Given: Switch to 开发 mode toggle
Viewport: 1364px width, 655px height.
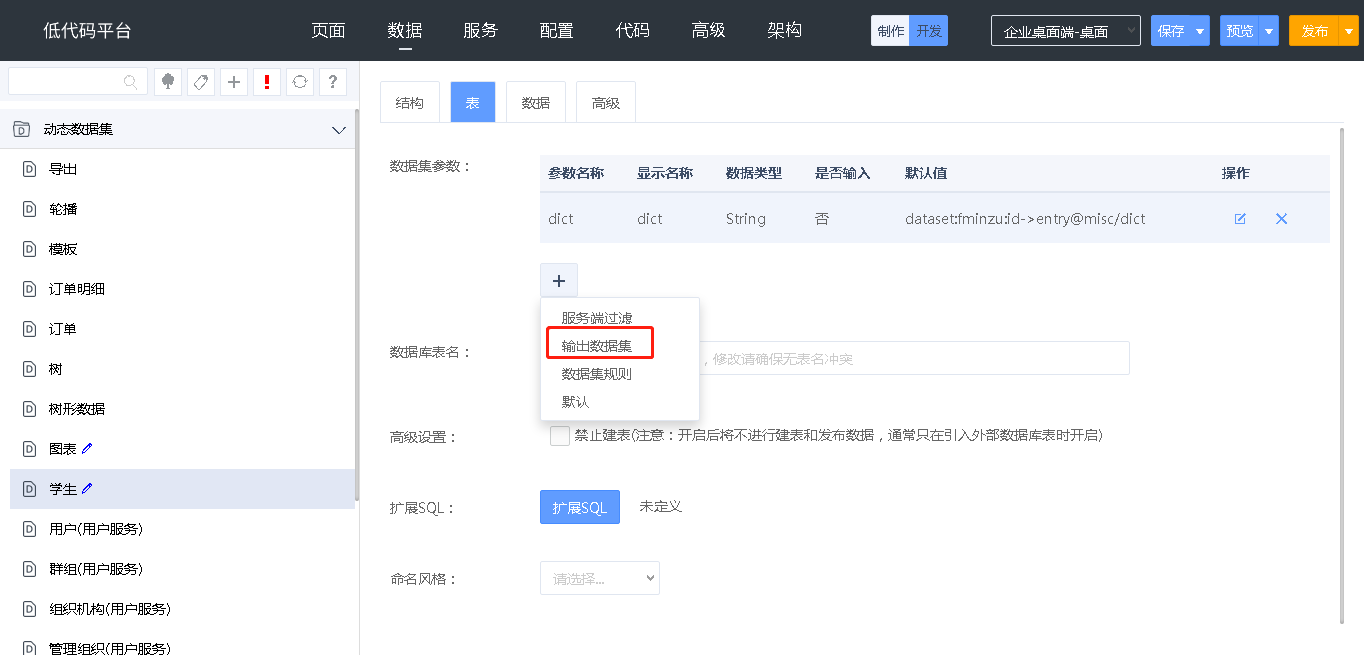Looking at the screenshot, I should point(929,31).
